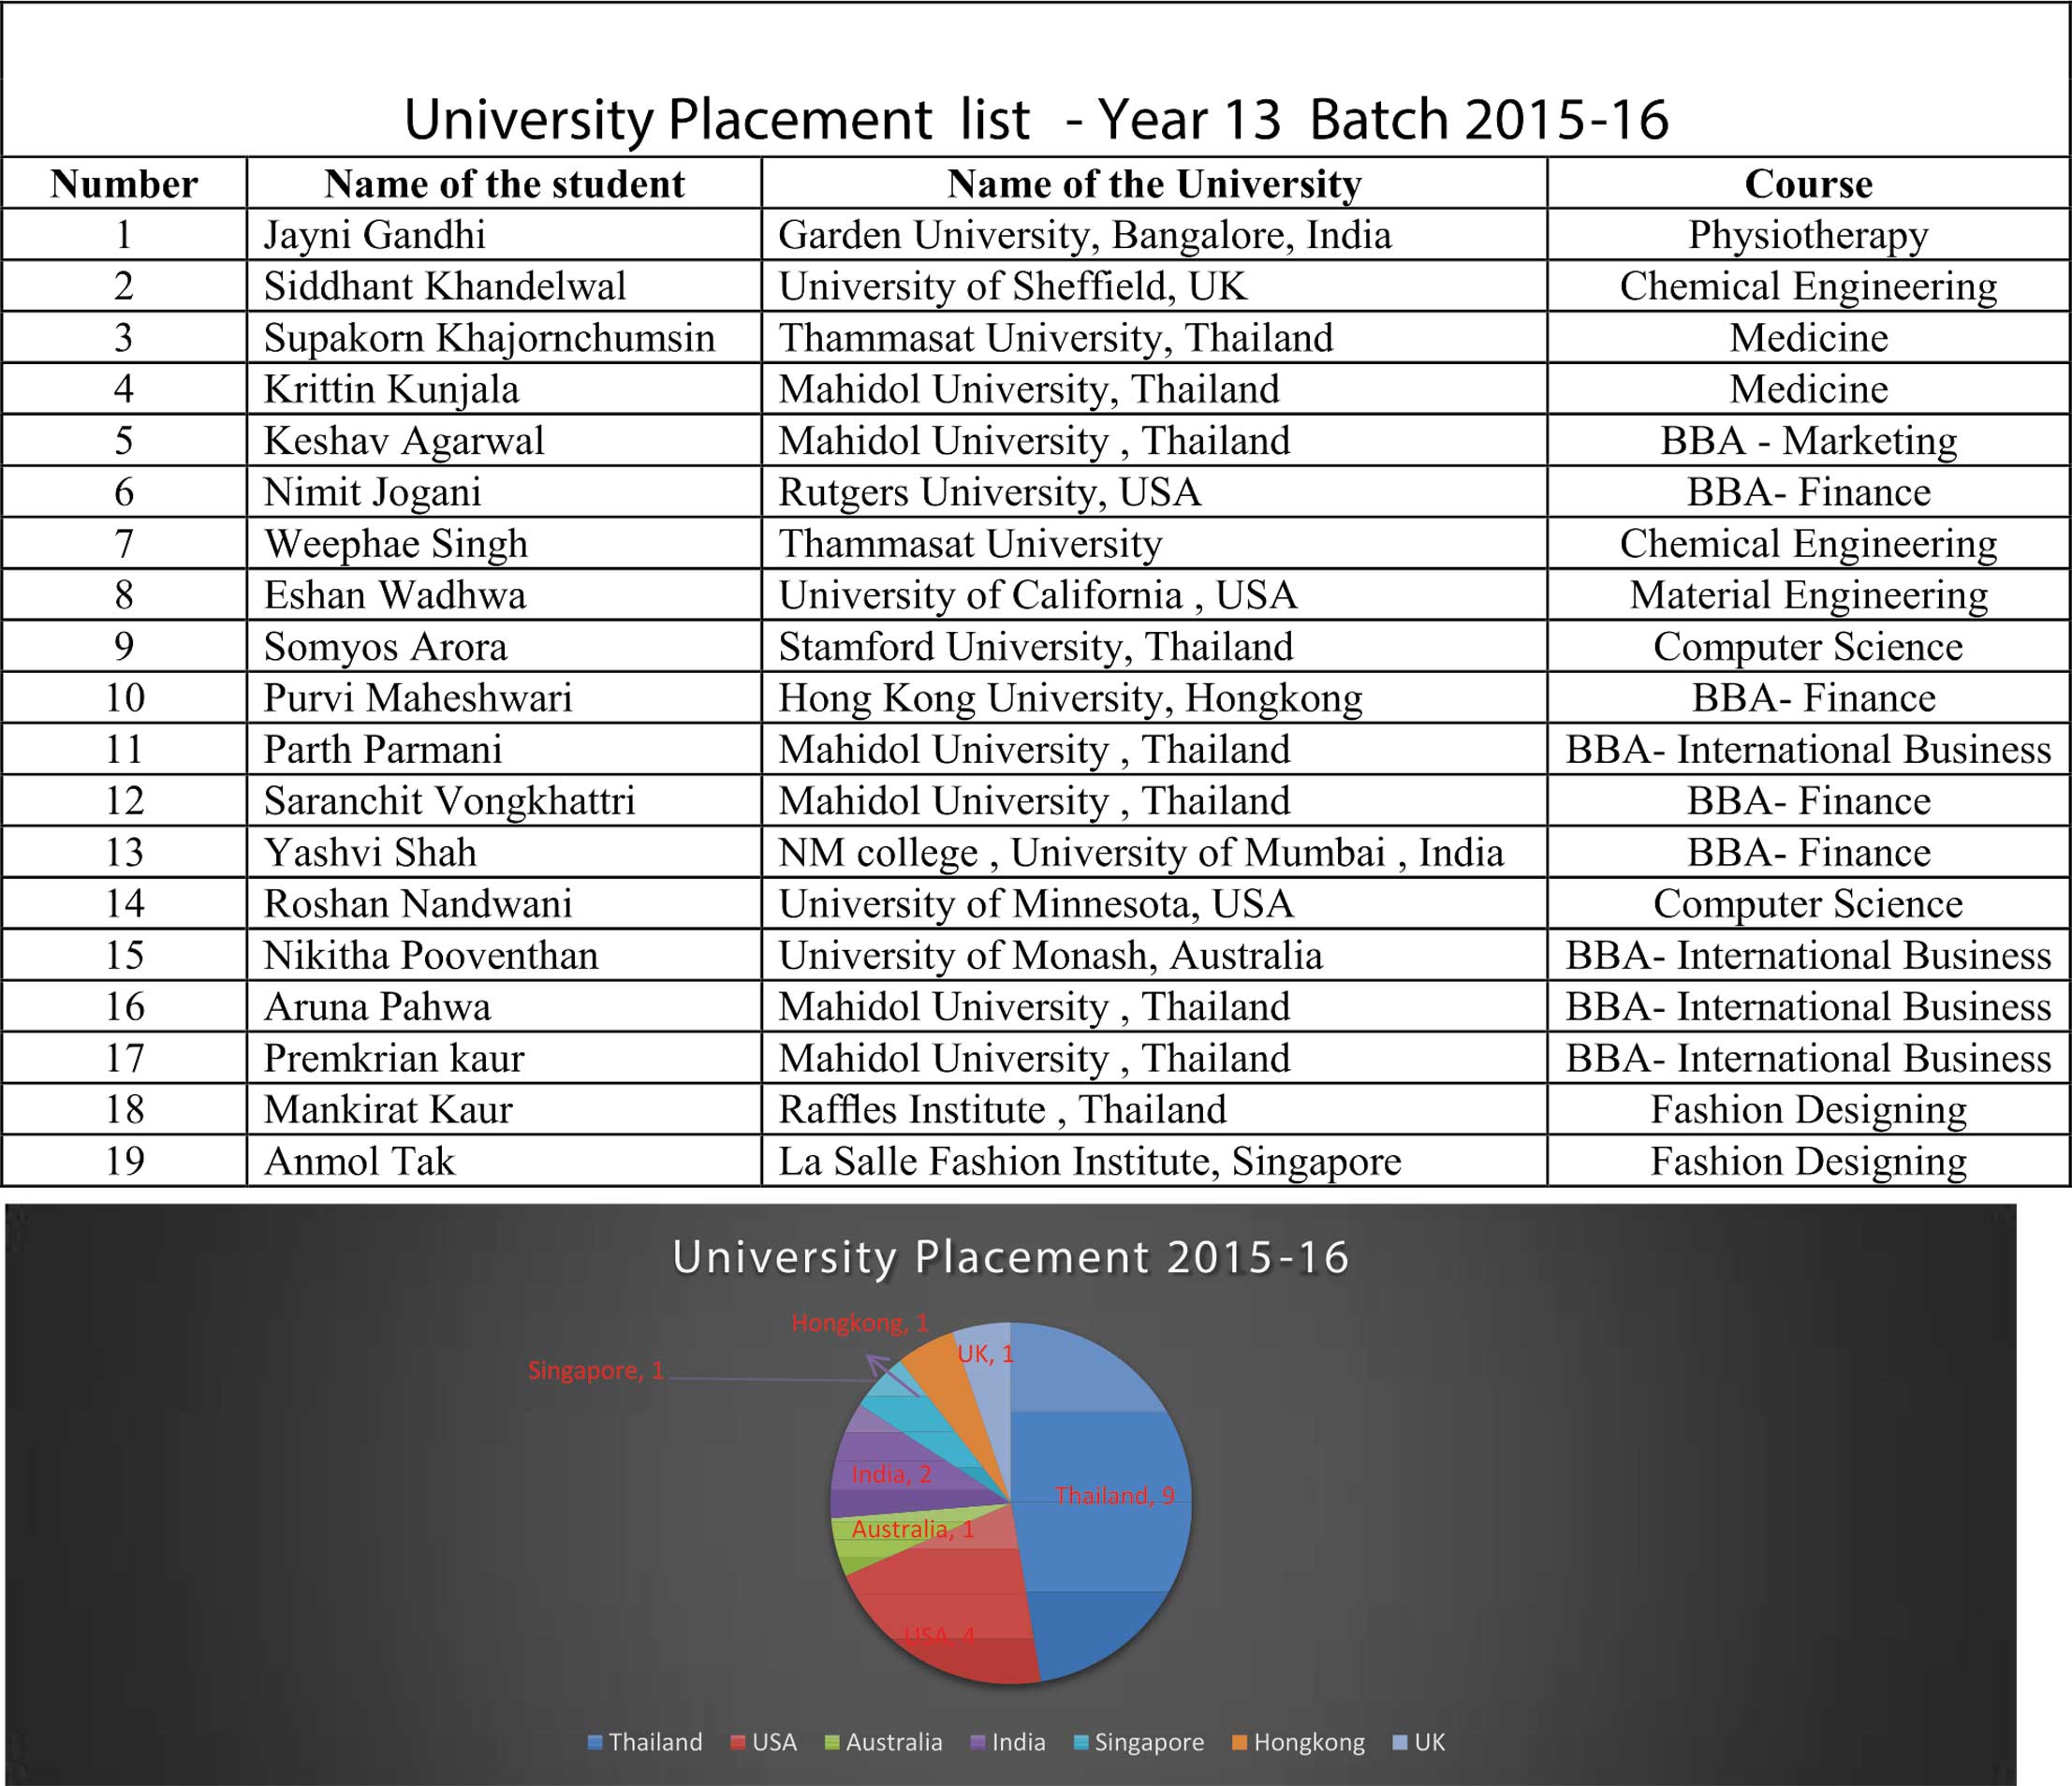
Task: Click the 'India, 2' pie label
Action: point(892,1475)
